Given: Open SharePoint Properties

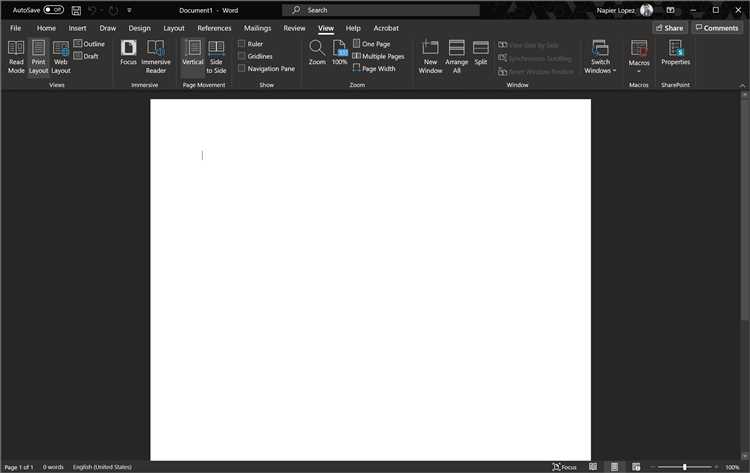Looking at the screenshot, I should (675, 53).
